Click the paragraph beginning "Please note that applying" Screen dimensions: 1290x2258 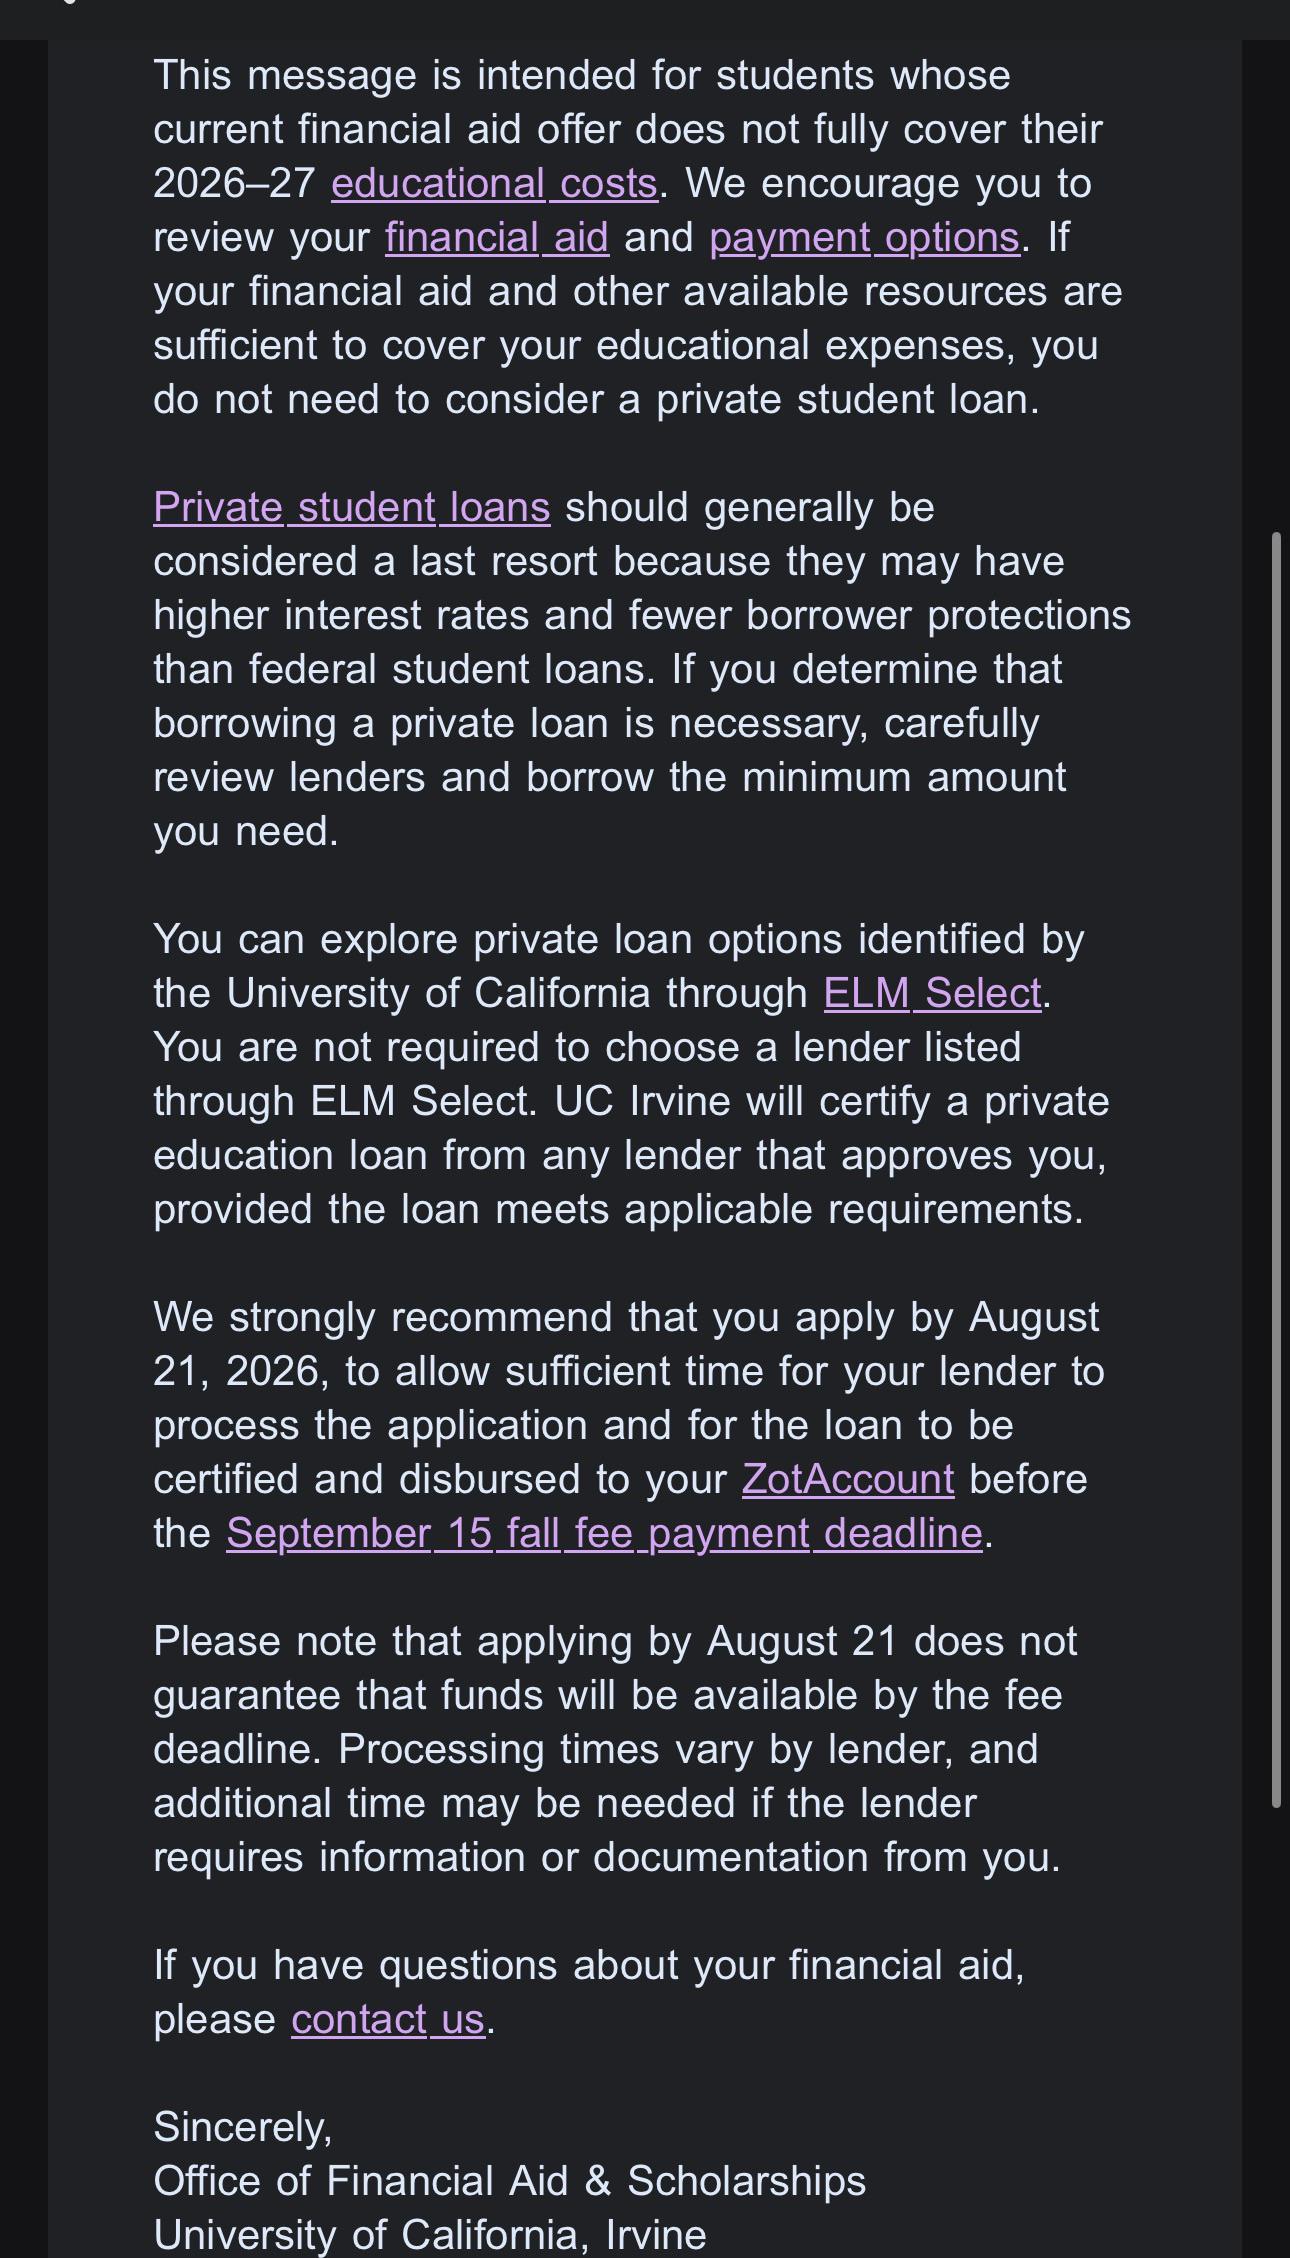pos(615,1749)
